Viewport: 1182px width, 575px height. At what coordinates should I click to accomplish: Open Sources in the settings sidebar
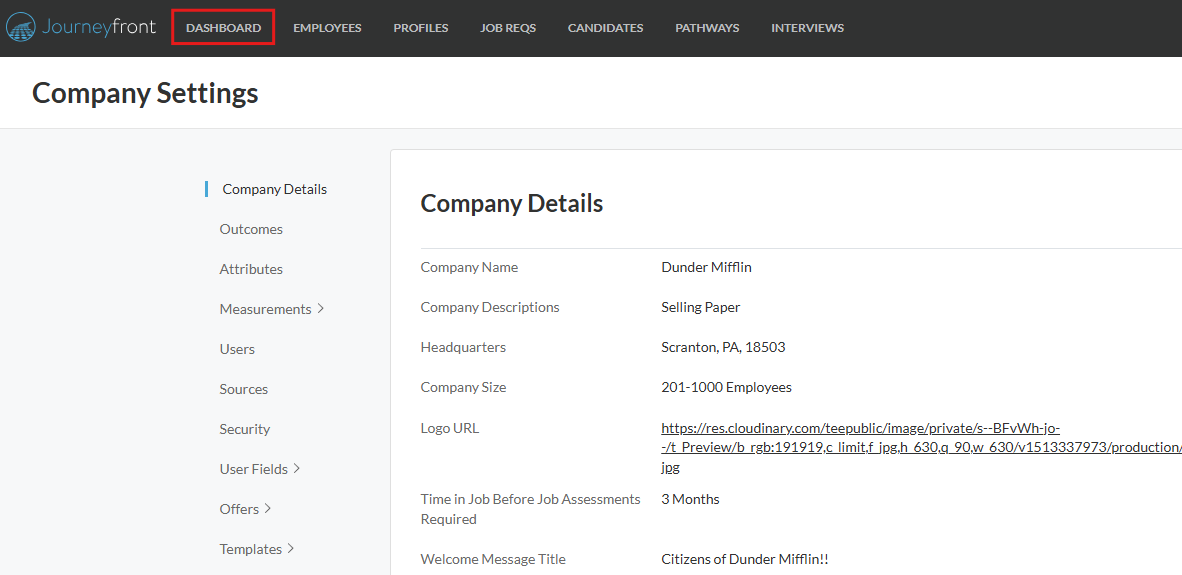point(243,389)
